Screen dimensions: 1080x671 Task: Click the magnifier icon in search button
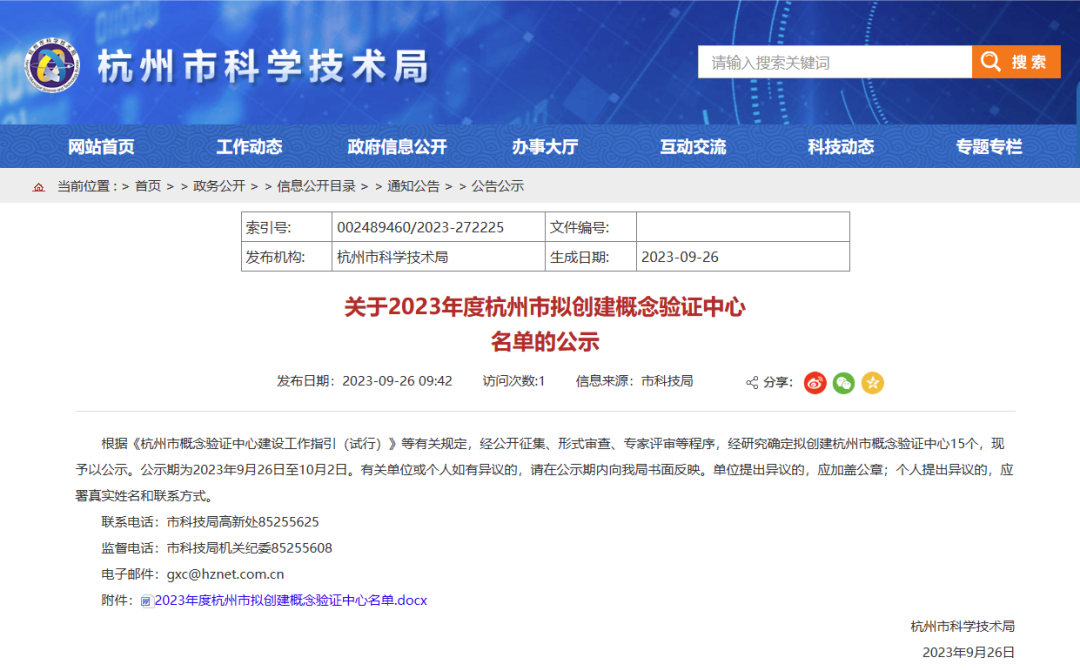tap(990, 62)
